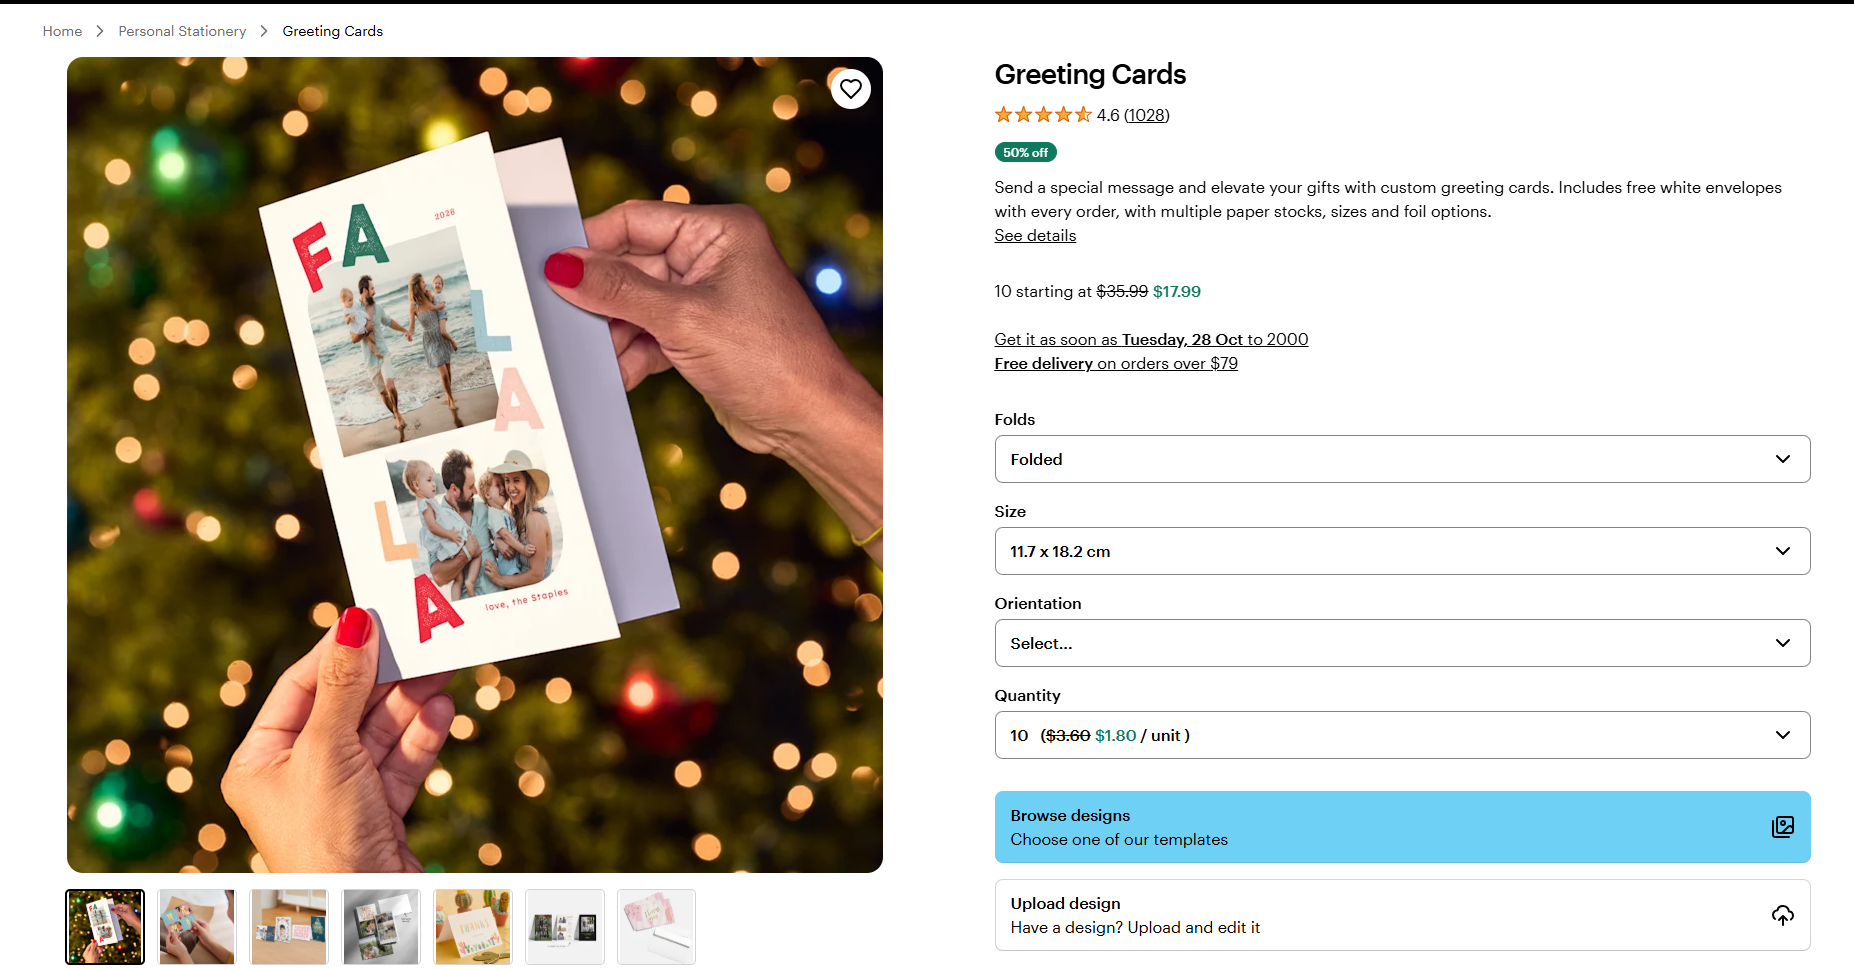Image resolution: width=1854 pixels, height=970 pixels.
Task: Open the Orientation Select dropdown
Action: tap(1401, 643)
